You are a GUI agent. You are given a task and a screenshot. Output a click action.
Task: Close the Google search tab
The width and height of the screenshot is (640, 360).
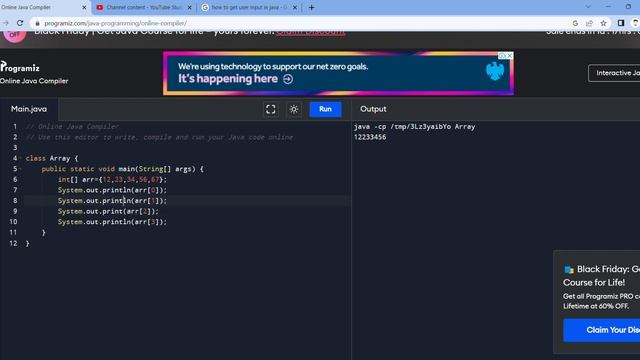[295, 7]
